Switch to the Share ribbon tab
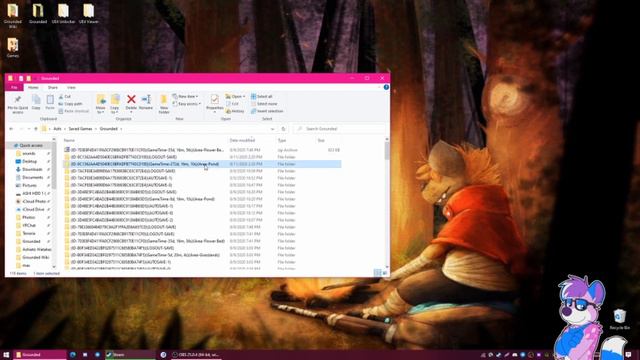Image resolution: width=640 pixels, height=360 pixels. (53, 87)
